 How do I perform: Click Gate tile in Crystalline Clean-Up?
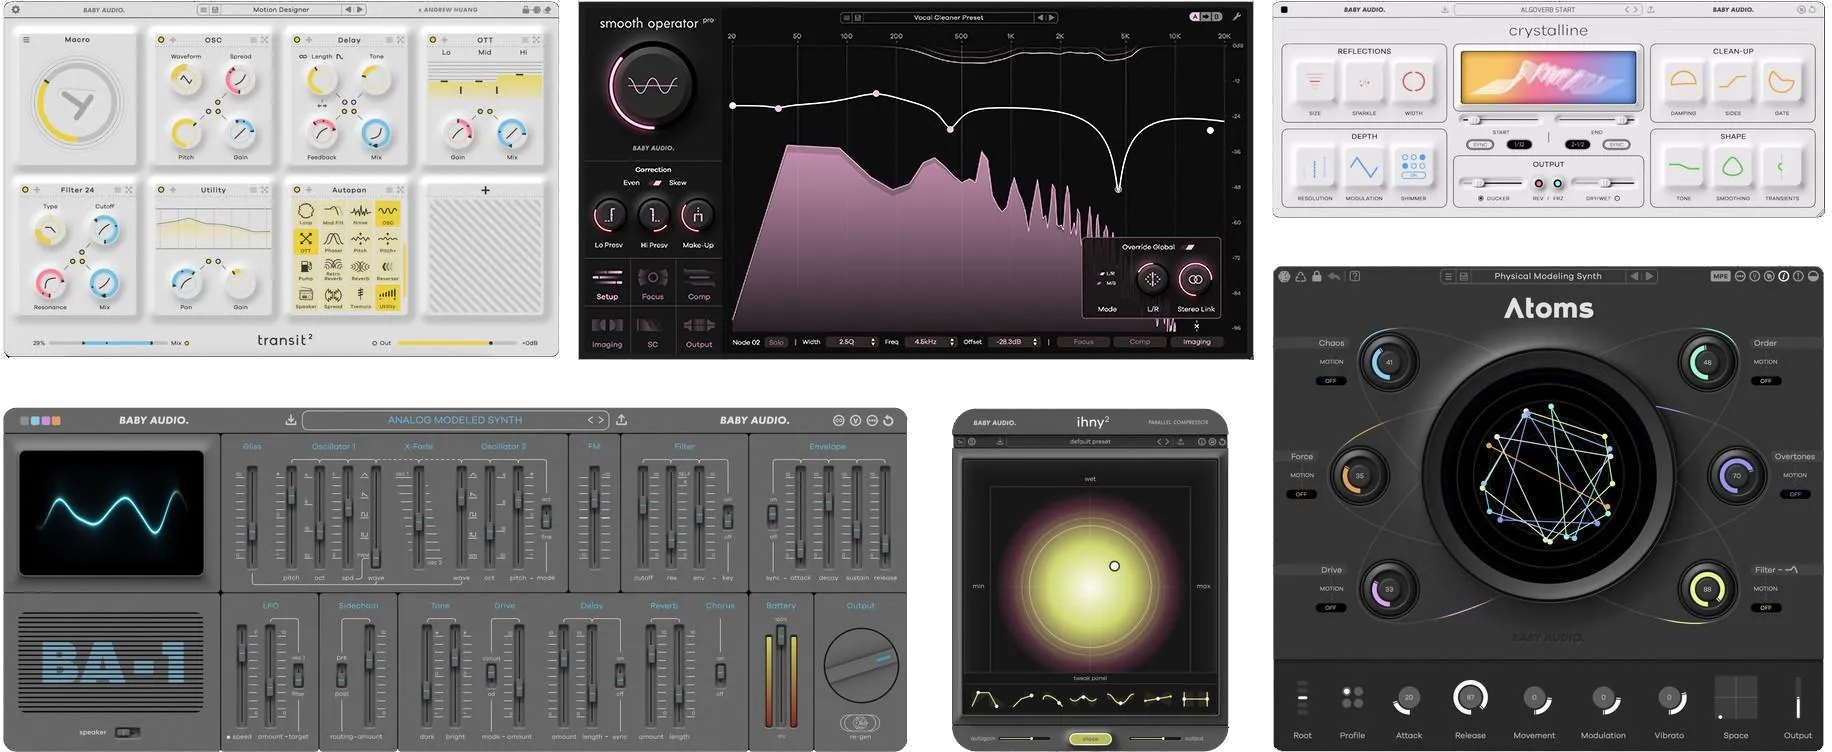point(1782,83)
